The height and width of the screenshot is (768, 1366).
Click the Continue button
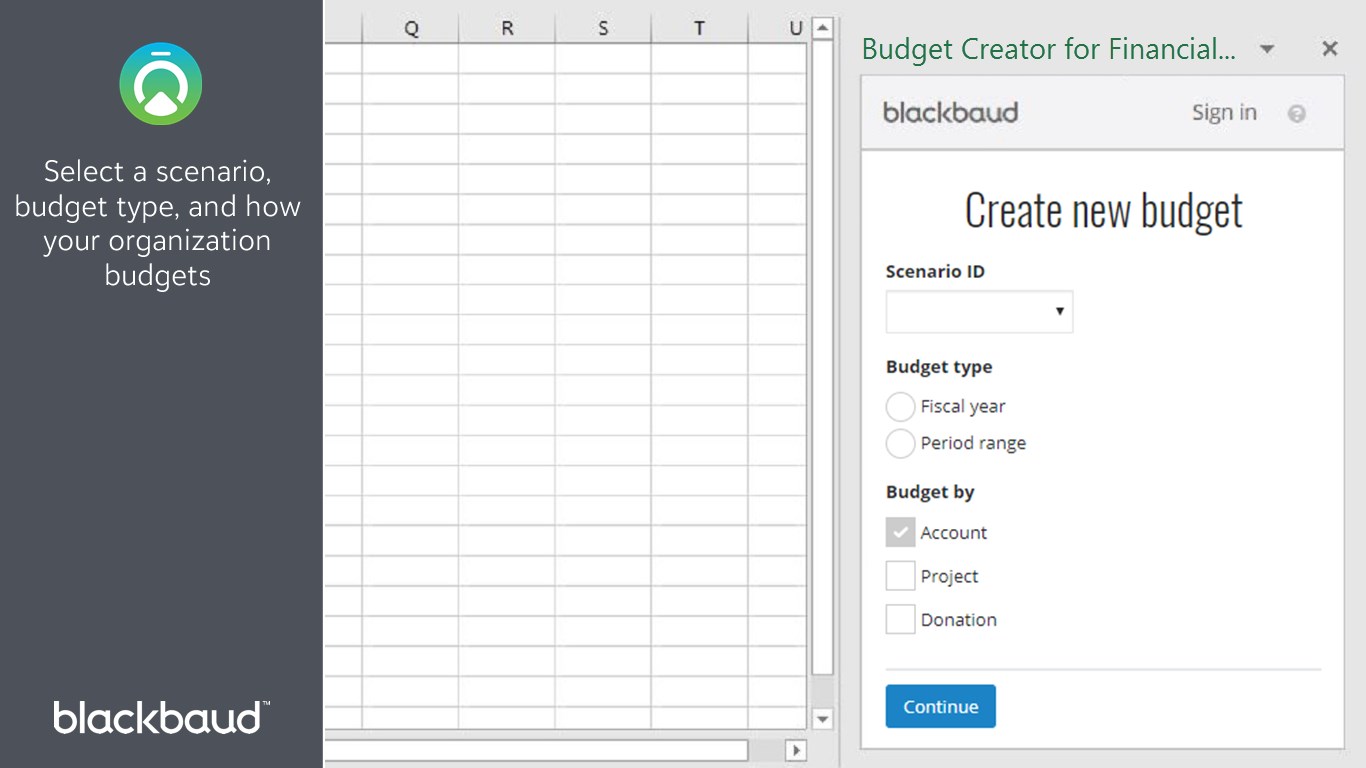pos(940,706)
